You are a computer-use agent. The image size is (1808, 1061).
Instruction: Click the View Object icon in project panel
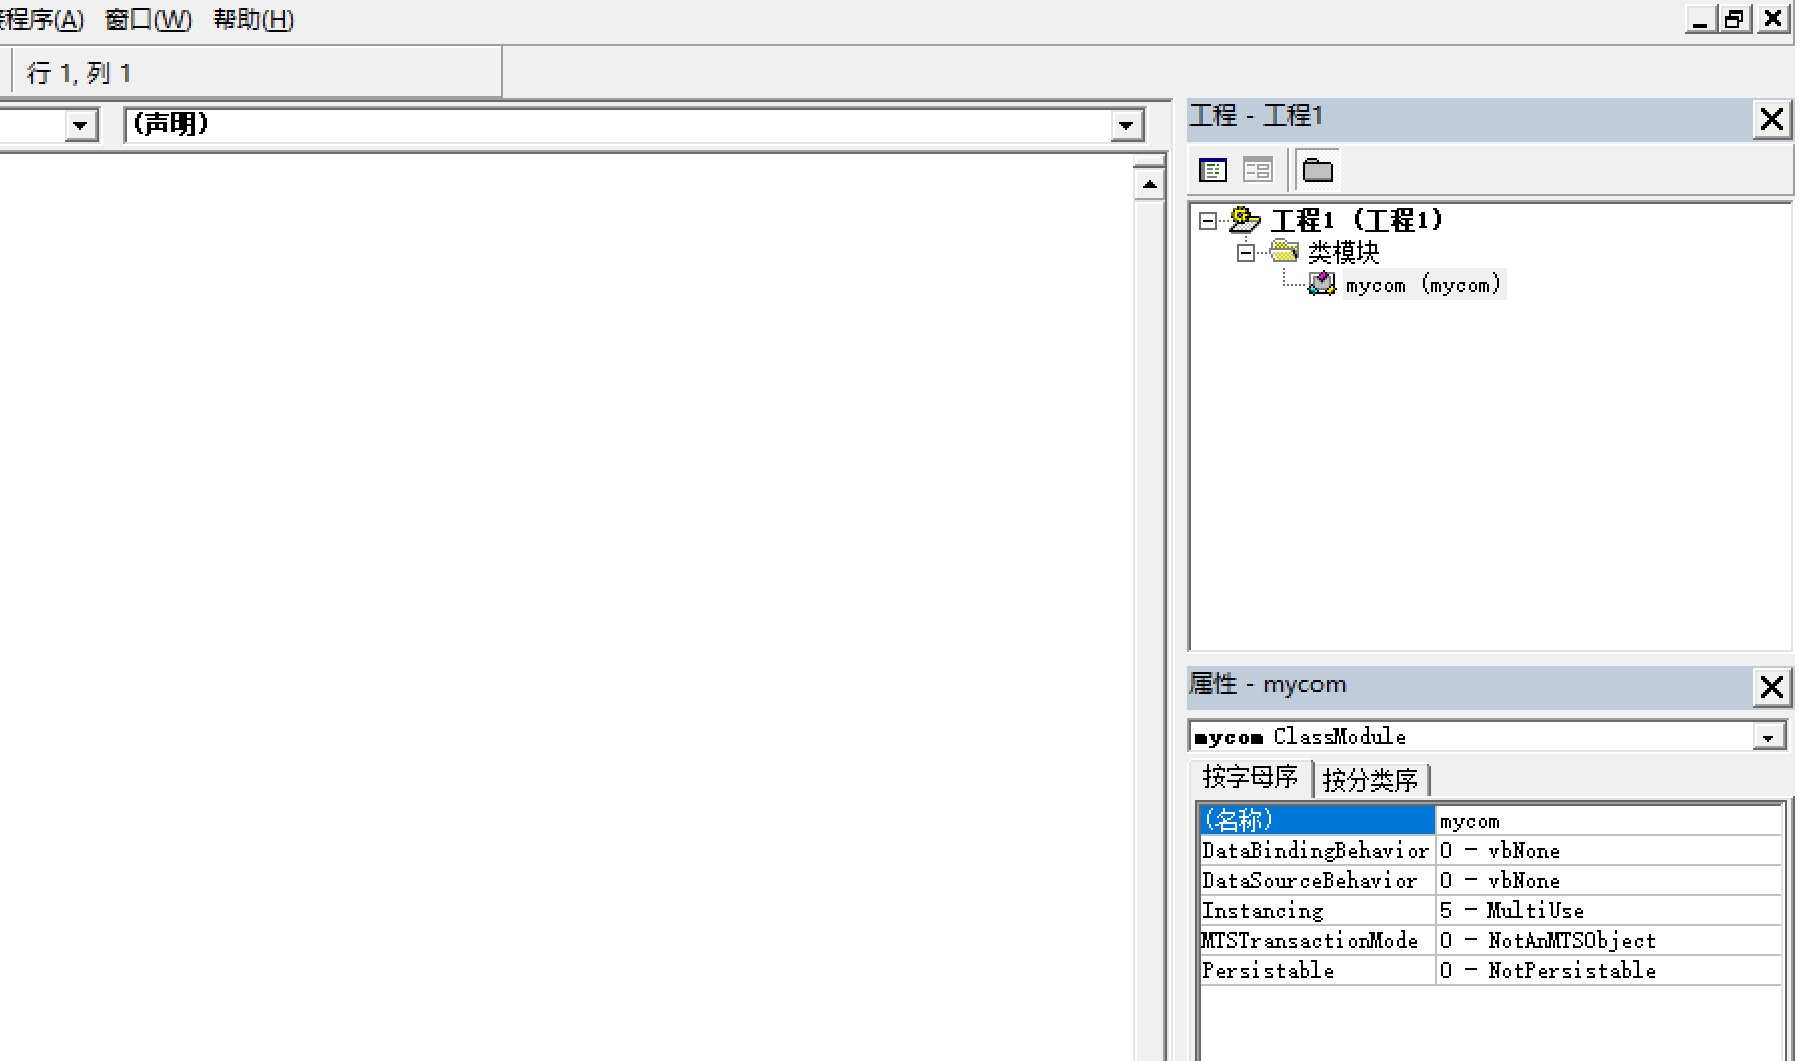click(1257, 170)
